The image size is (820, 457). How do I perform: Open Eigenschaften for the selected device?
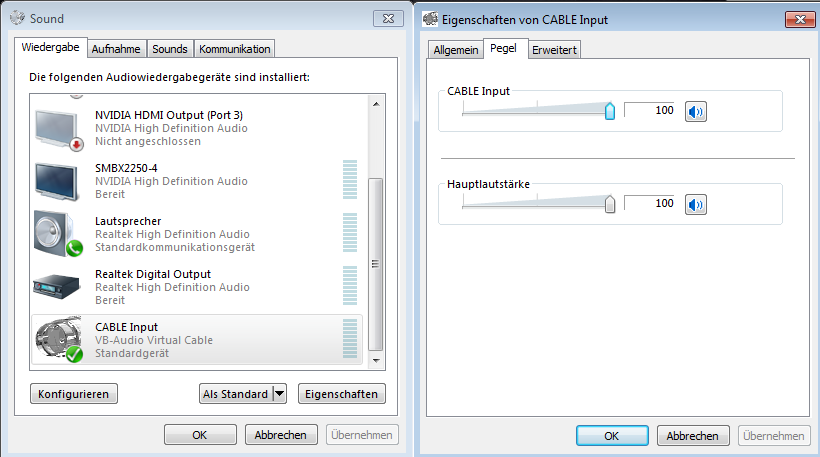(x=342, y=394)
